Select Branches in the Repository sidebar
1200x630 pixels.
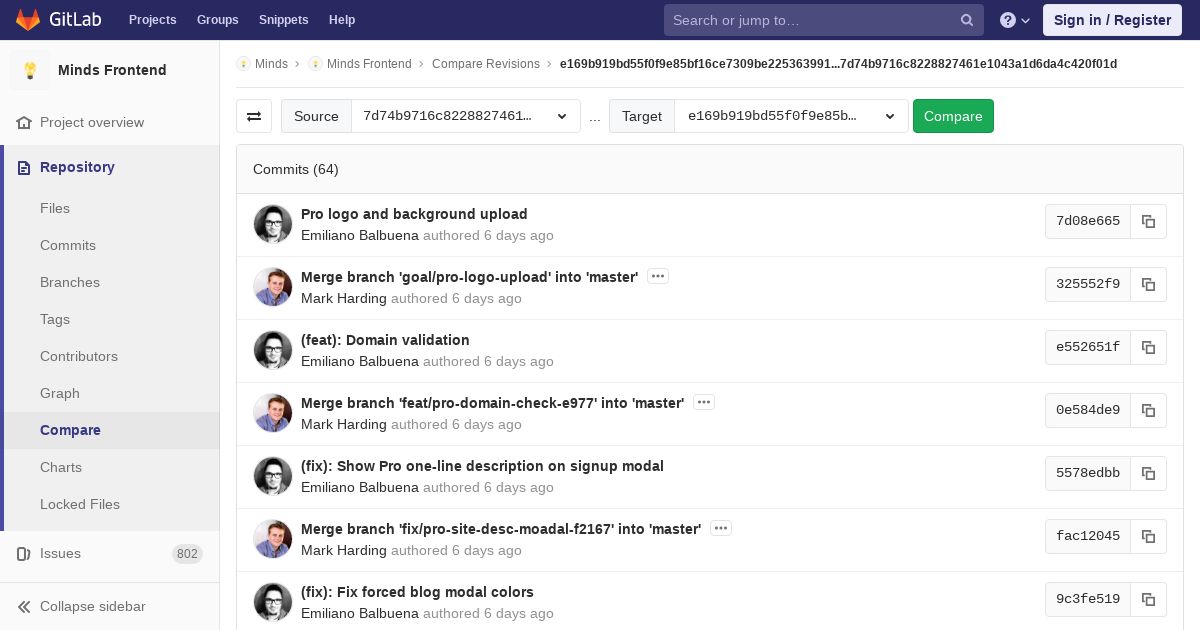70,282
